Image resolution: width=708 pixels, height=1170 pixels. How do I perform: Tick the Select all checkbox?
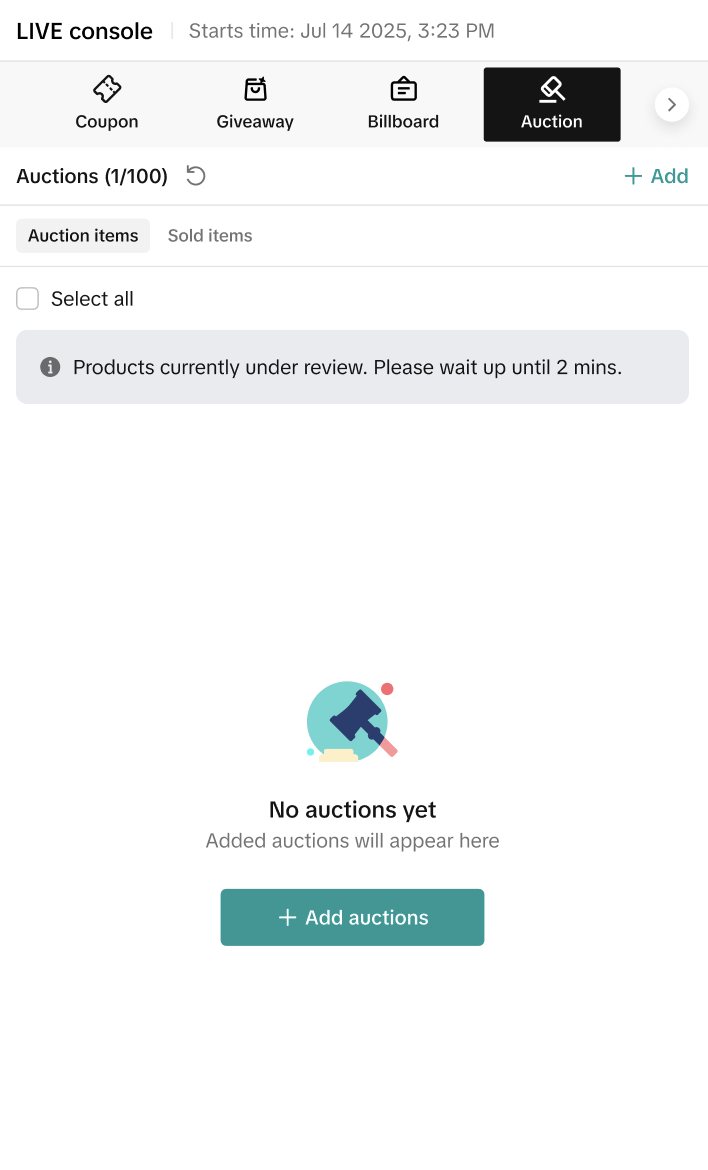click(28, 299)
